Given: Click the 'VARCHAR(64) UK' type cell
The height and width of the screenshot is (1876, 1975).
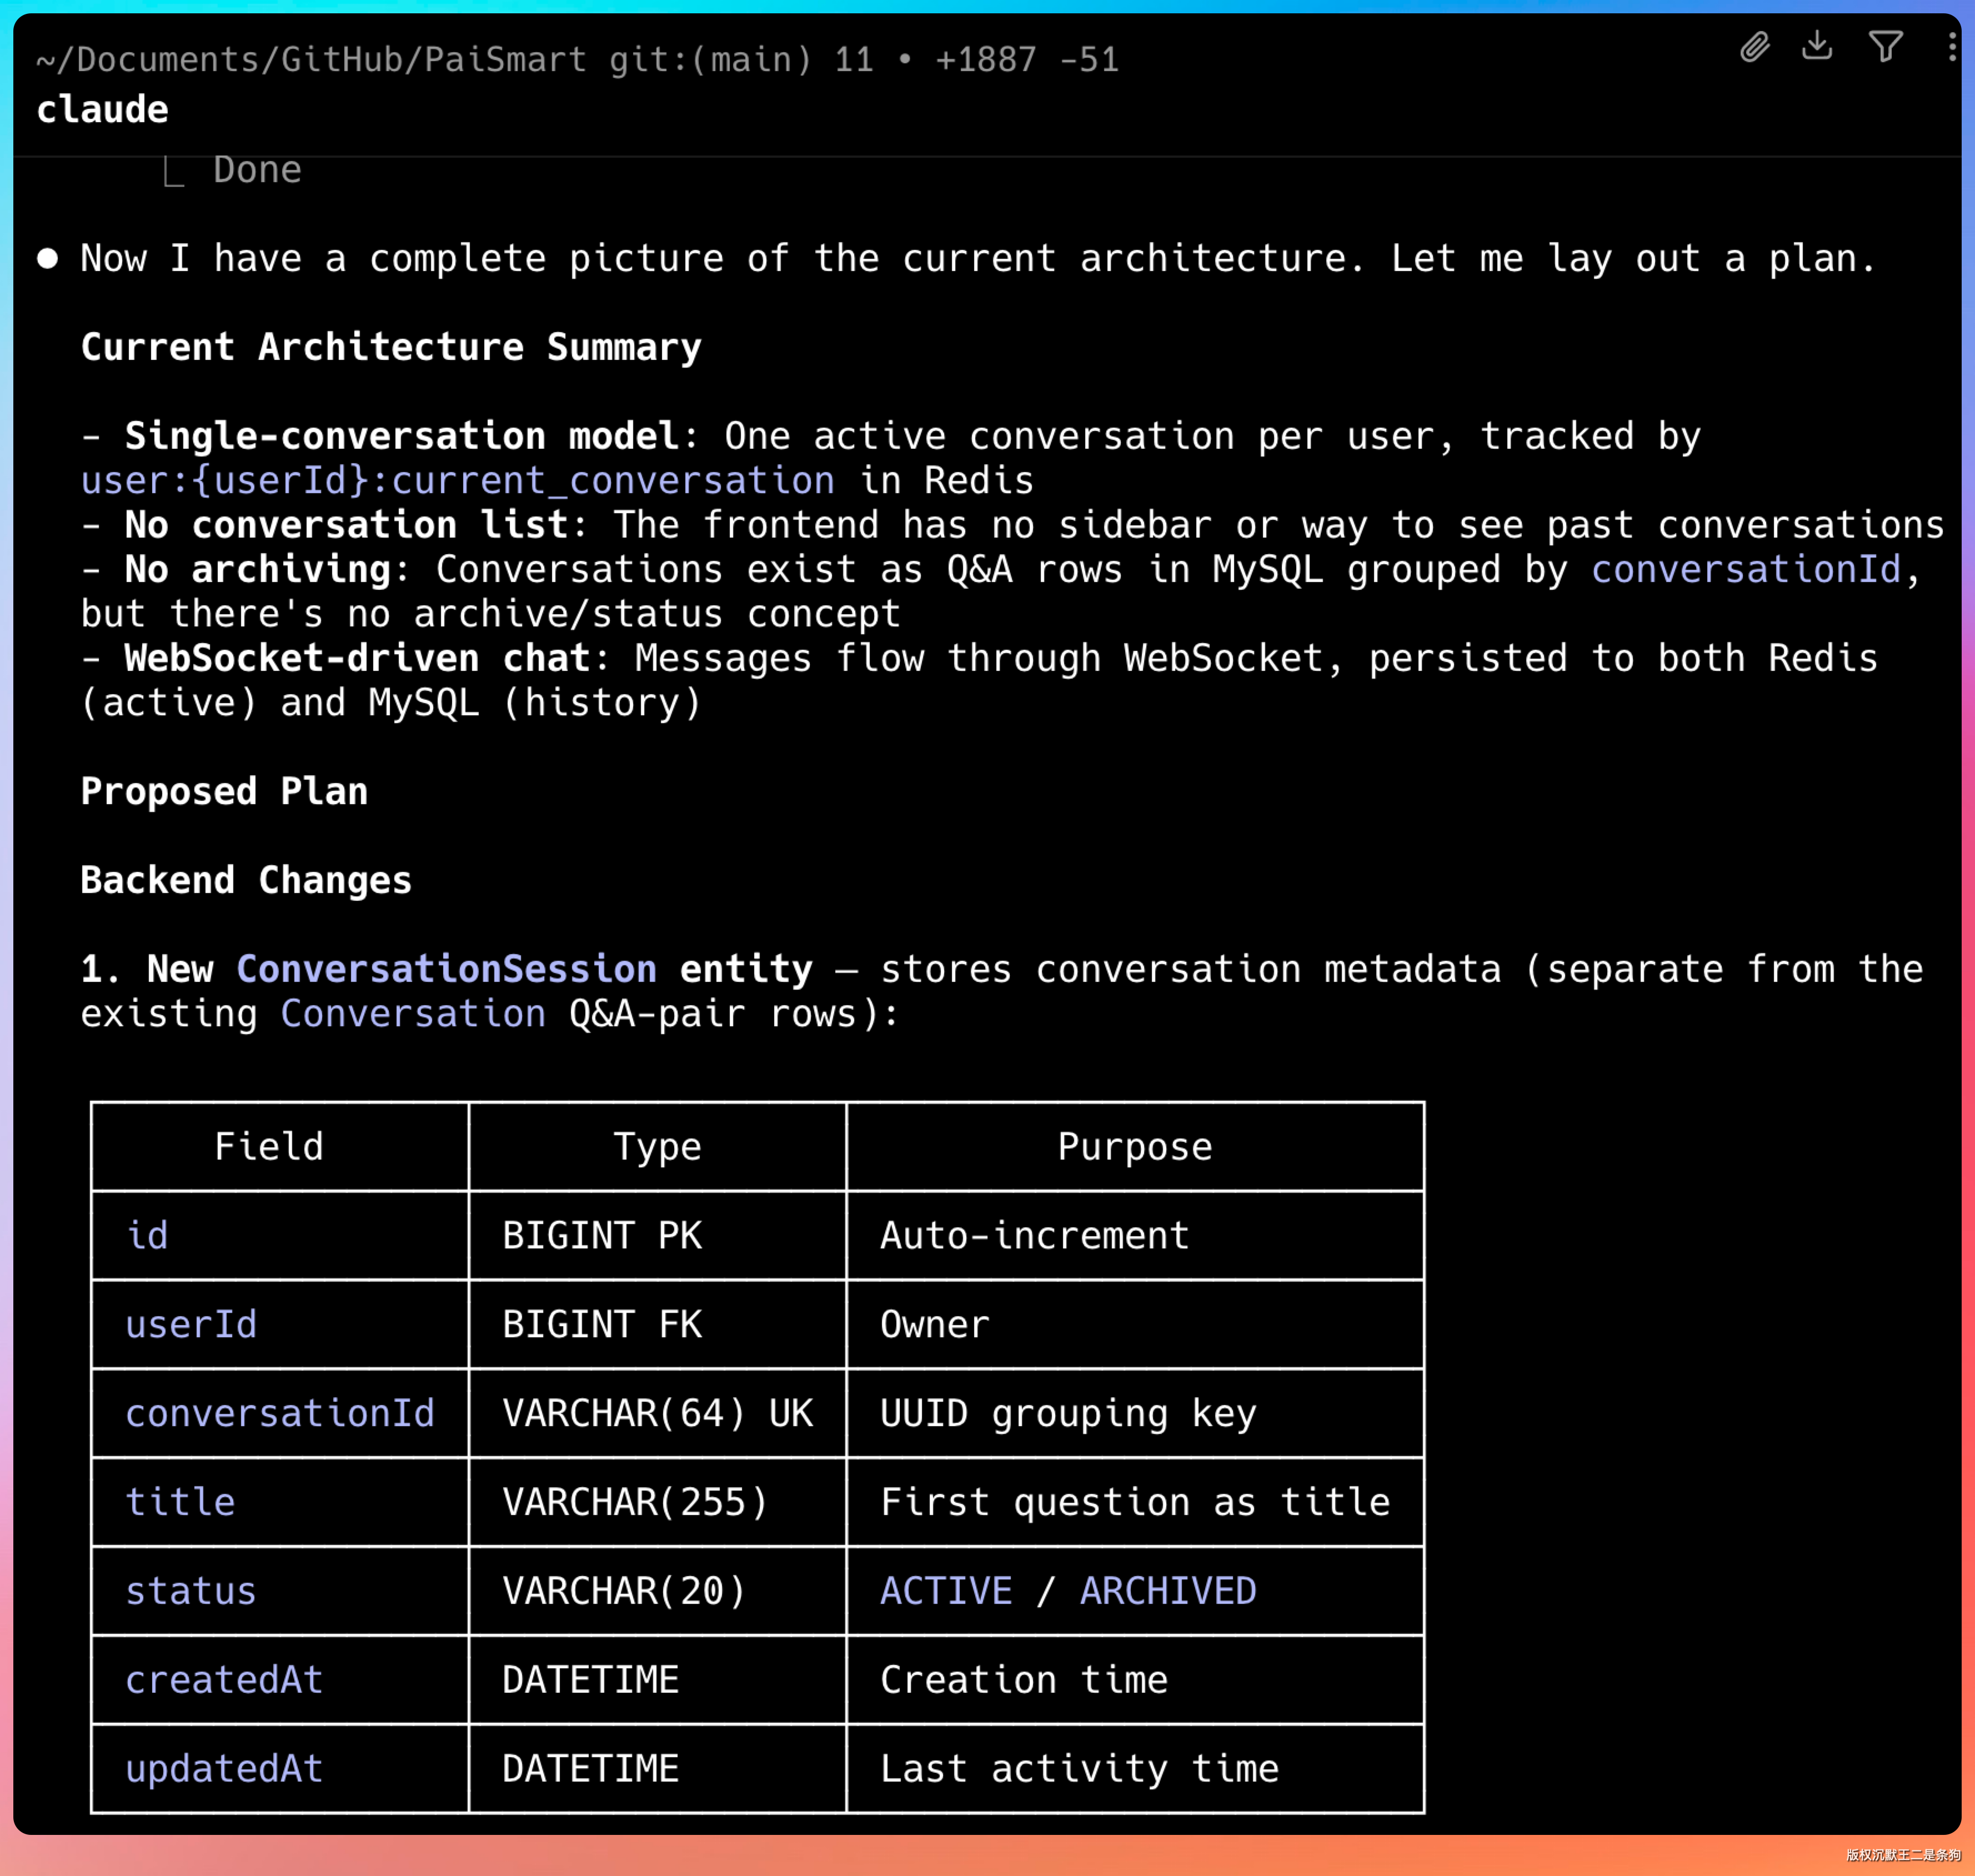Looking at the screenshot, I should pyautogui.click(x=657, y=1413).
